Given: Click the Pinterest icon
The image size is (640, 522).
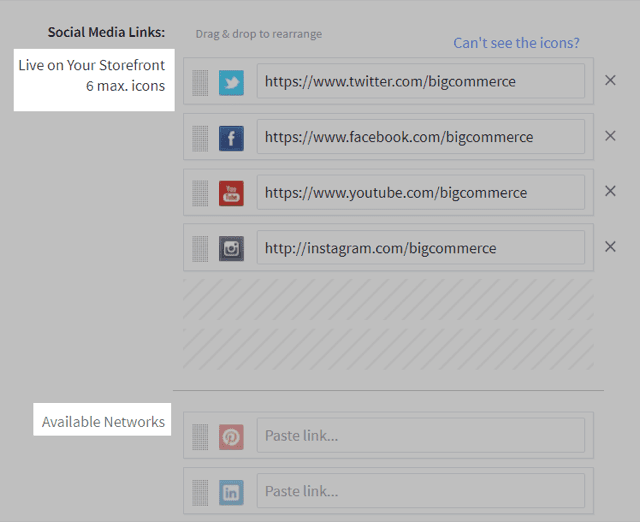Looking at the screenshot, I should coord(231,437).
